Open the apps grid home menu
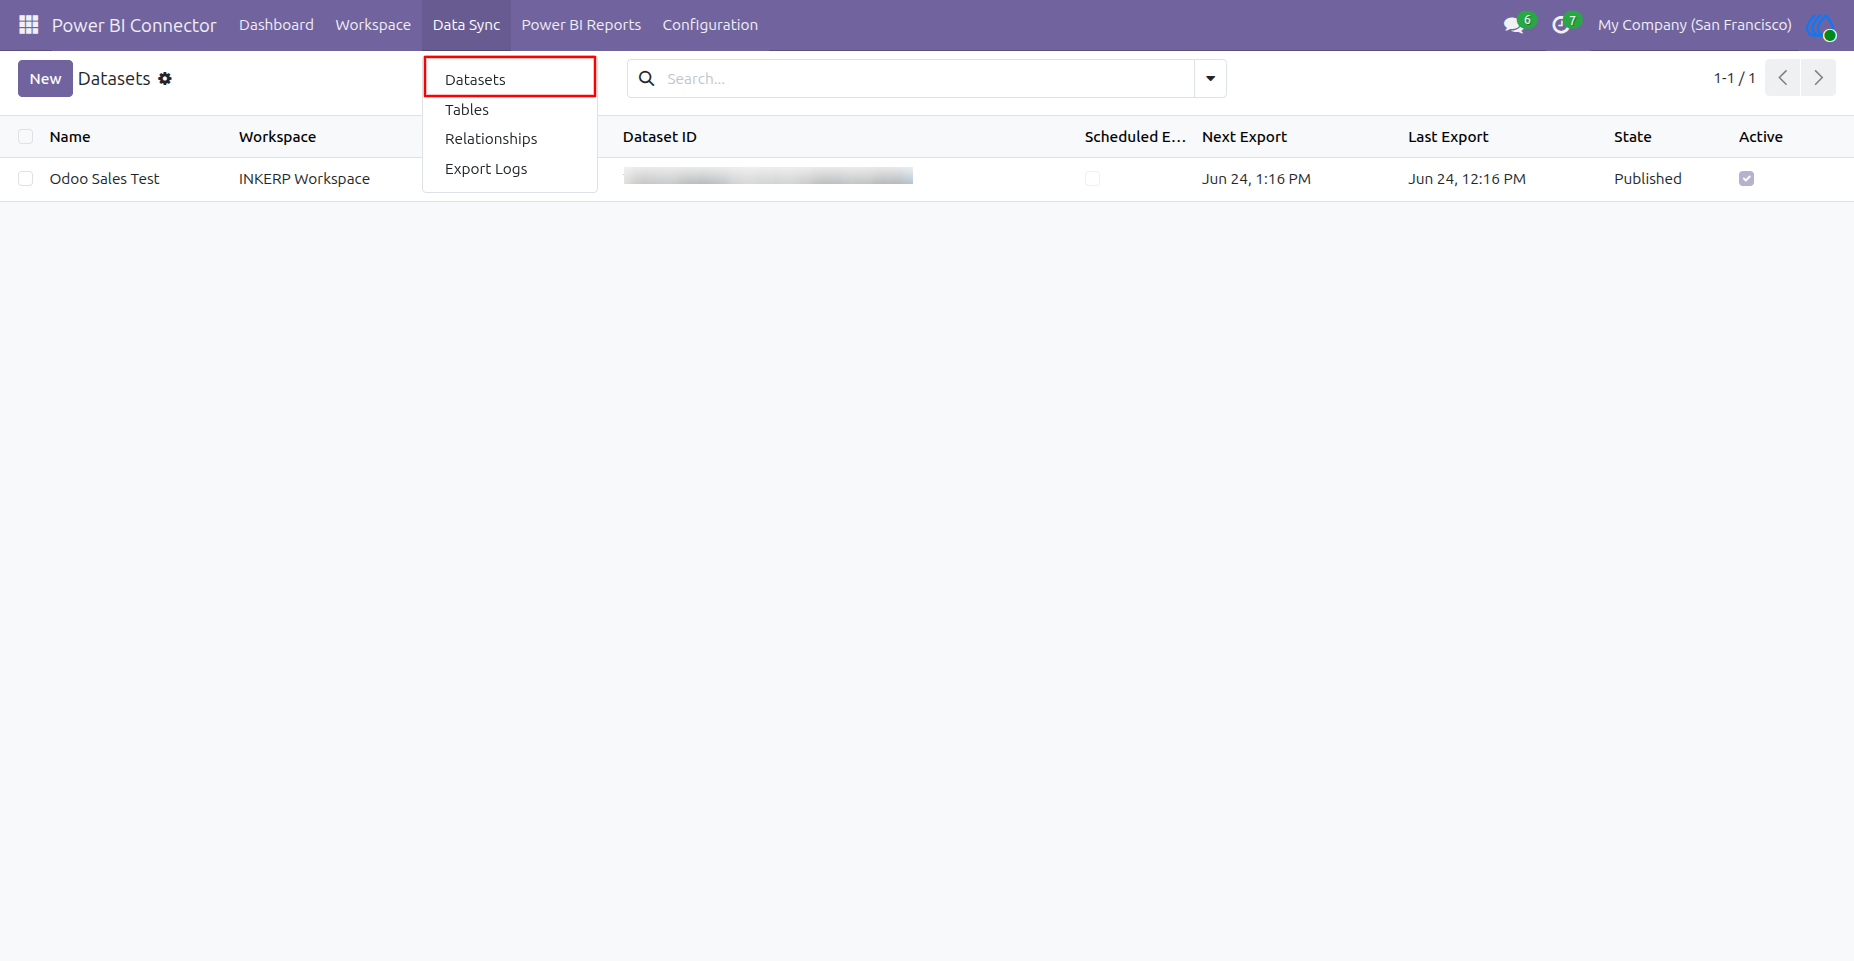This screenshot has height=961, width=1854. pos(28,25)
